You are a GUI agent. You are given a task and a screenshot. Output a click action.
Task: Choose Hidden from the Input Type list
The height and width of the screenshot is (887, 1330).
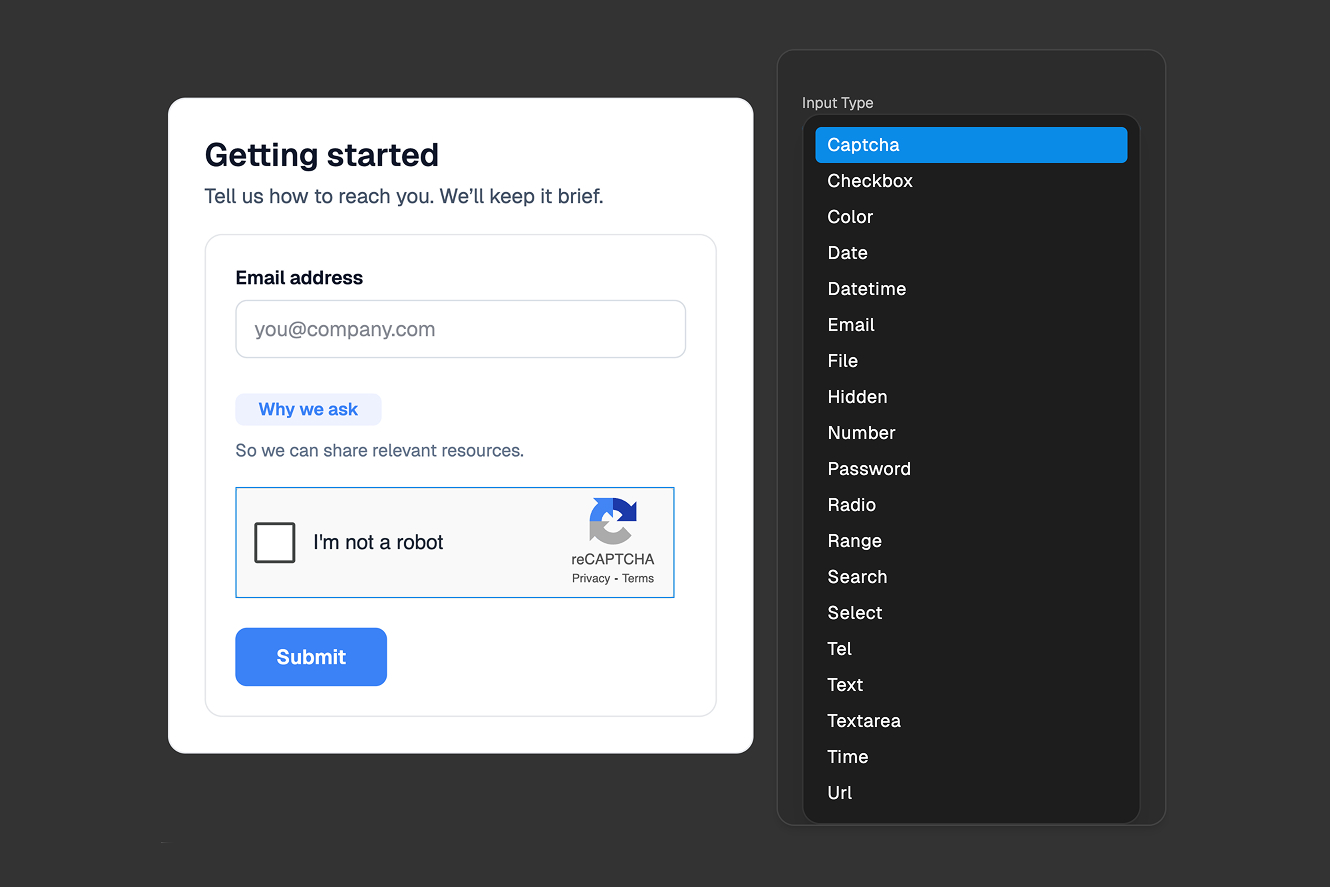pyautogui.click(x=971, y=397)
